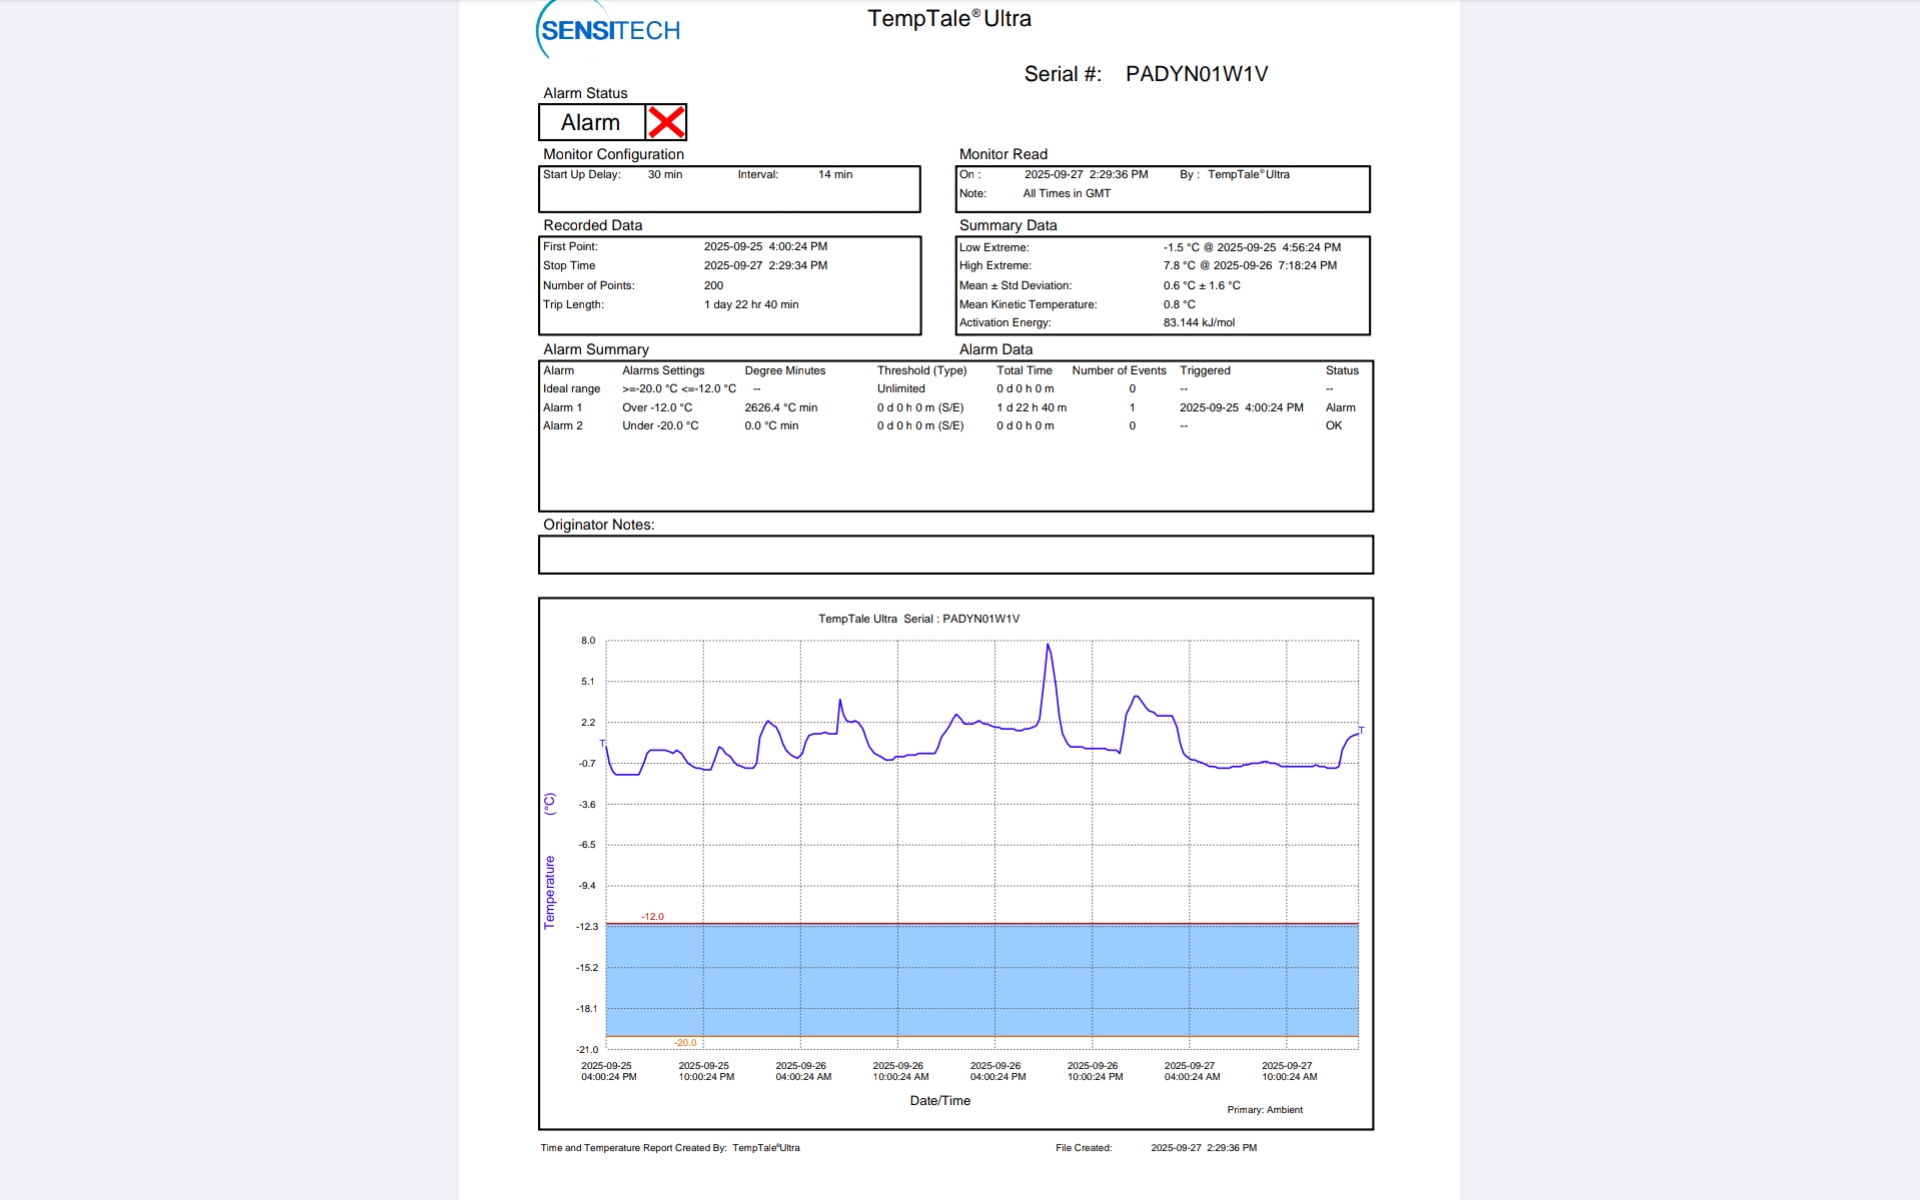Click the blue shaded ideal range area
Image resolution: width=1920 pixels, height=1200 pixels.
[x=980, y=980]
